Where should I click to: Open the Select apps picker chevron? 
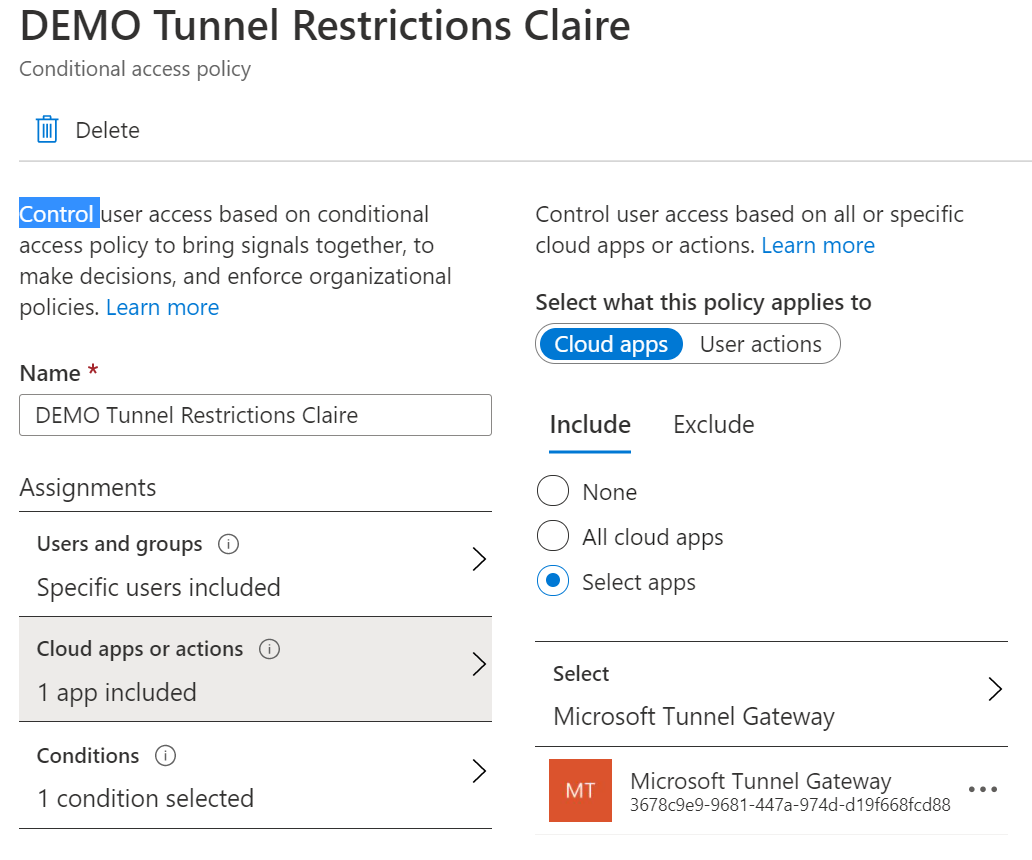995,689
